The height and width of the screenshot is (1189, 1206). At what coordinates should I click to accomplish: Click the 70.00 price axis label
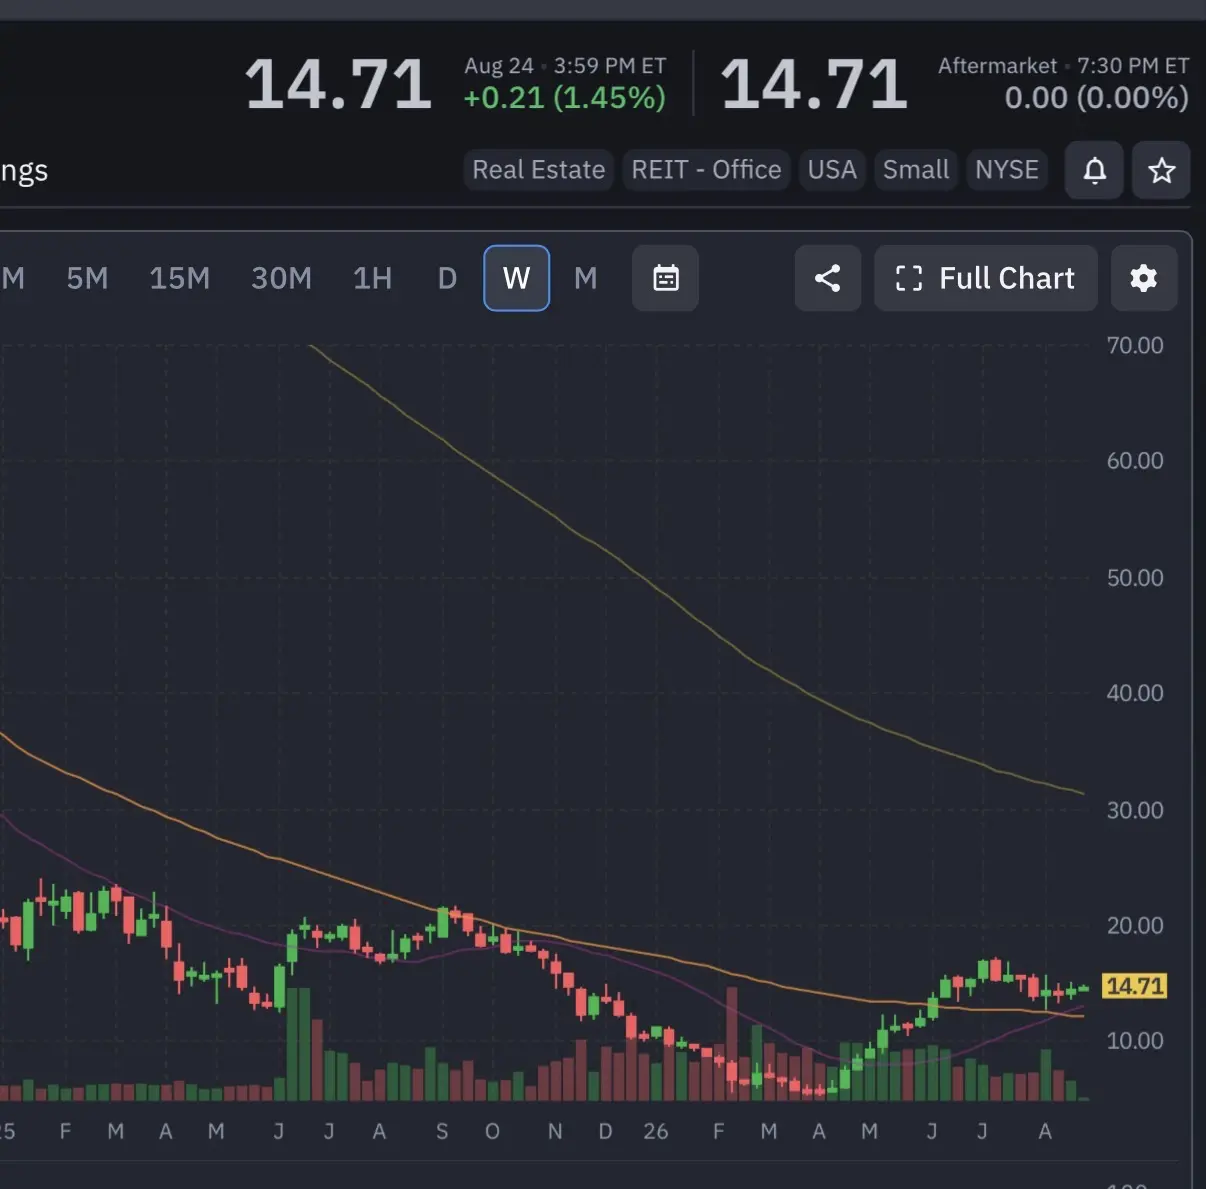[1135, 346]
